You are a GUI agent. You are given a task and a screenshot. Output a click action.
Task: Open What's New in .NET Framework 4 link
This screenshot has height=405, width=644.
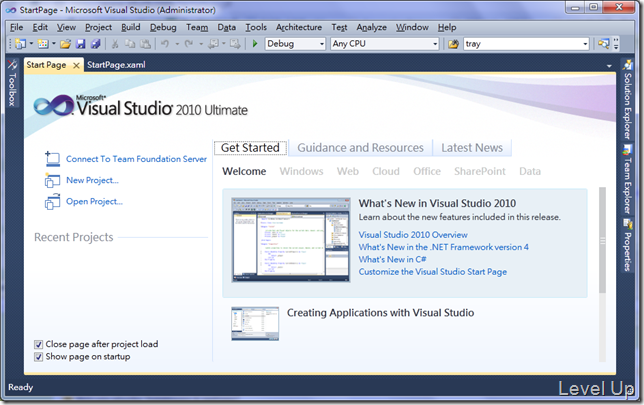(x=444, y=247)
